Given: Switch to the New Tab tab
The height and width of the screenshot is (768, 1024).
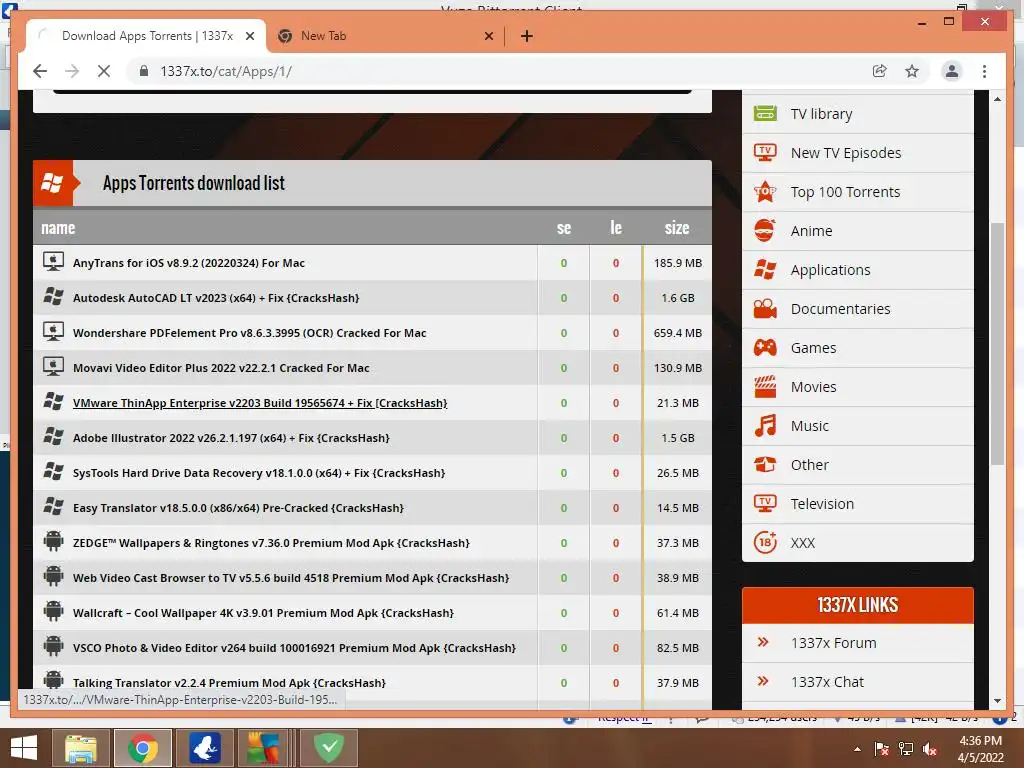Looking at the screenshot, I should pyautogui.click(x=385, y=36).
